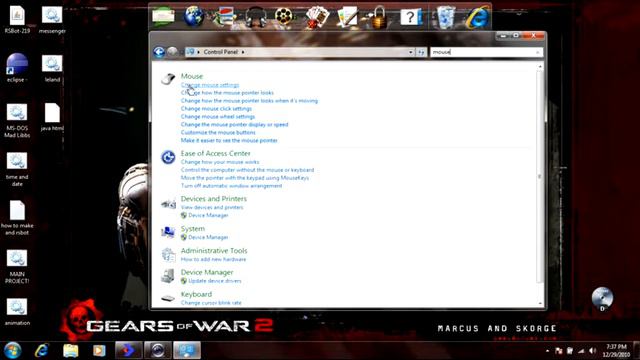Open Device Manager under Devices and Printers
The height and width of the screenshot is (360, 640).
tap(208, 216)
